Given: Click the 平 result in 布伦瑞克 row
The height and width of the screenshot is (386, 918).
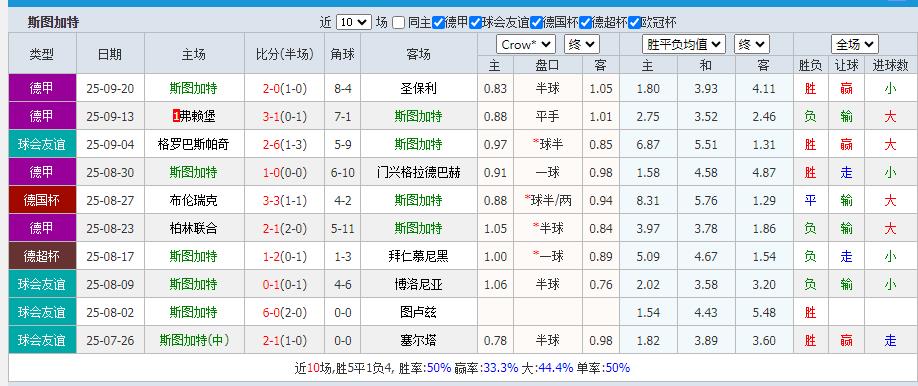Looking at the screenshot, I should click(810, 200).
